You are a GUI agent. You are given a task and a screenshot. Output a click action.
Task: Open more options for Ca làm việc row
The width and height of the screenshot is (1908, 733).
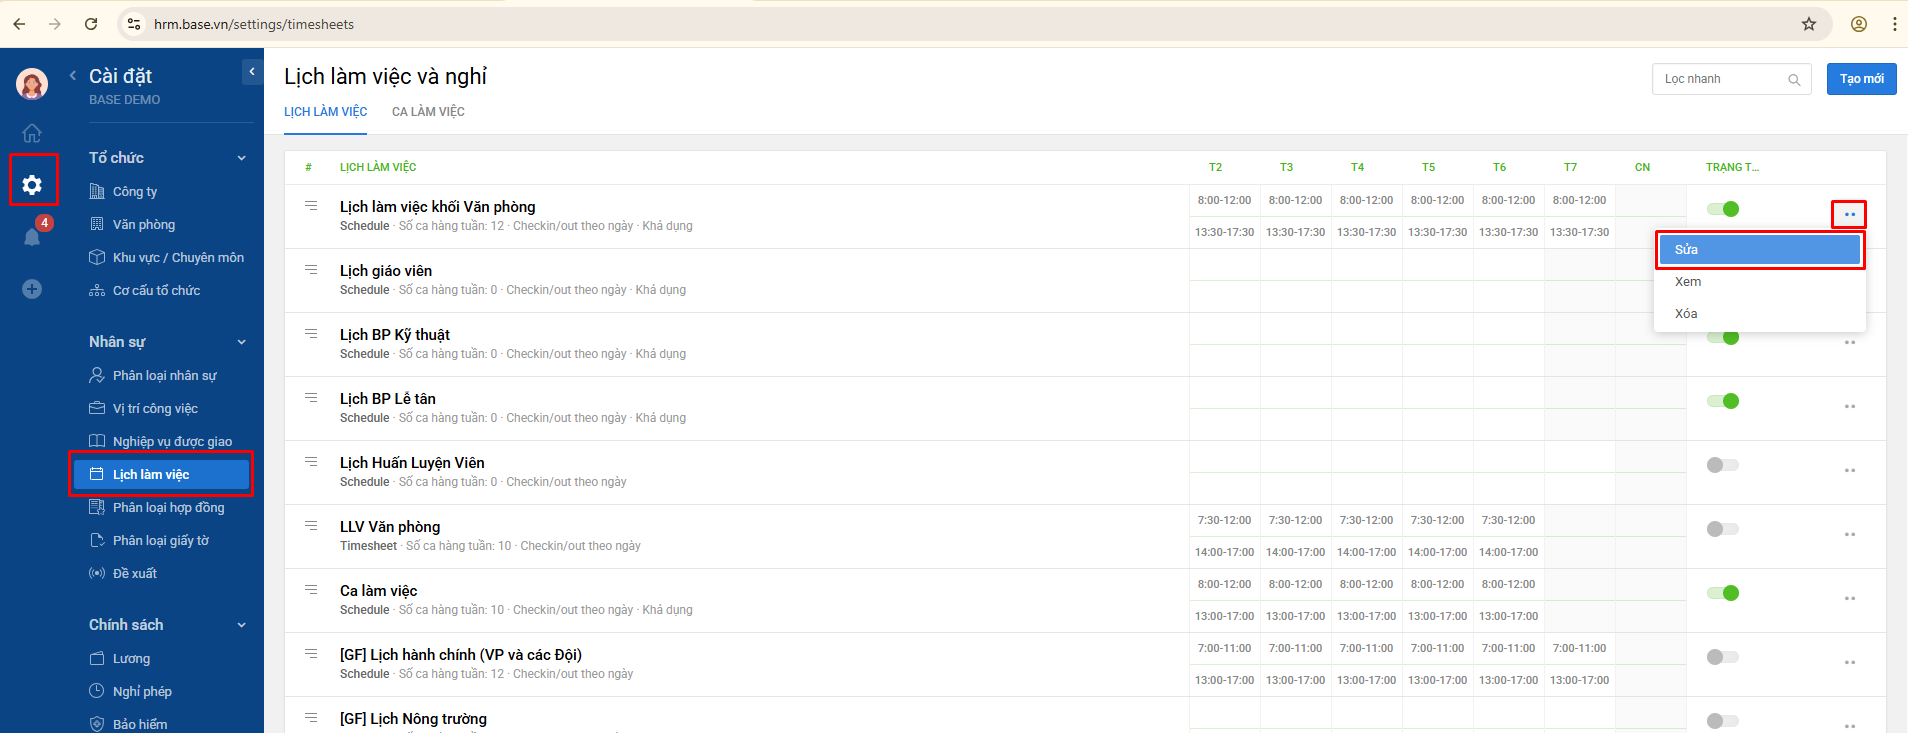[1849, 598]
